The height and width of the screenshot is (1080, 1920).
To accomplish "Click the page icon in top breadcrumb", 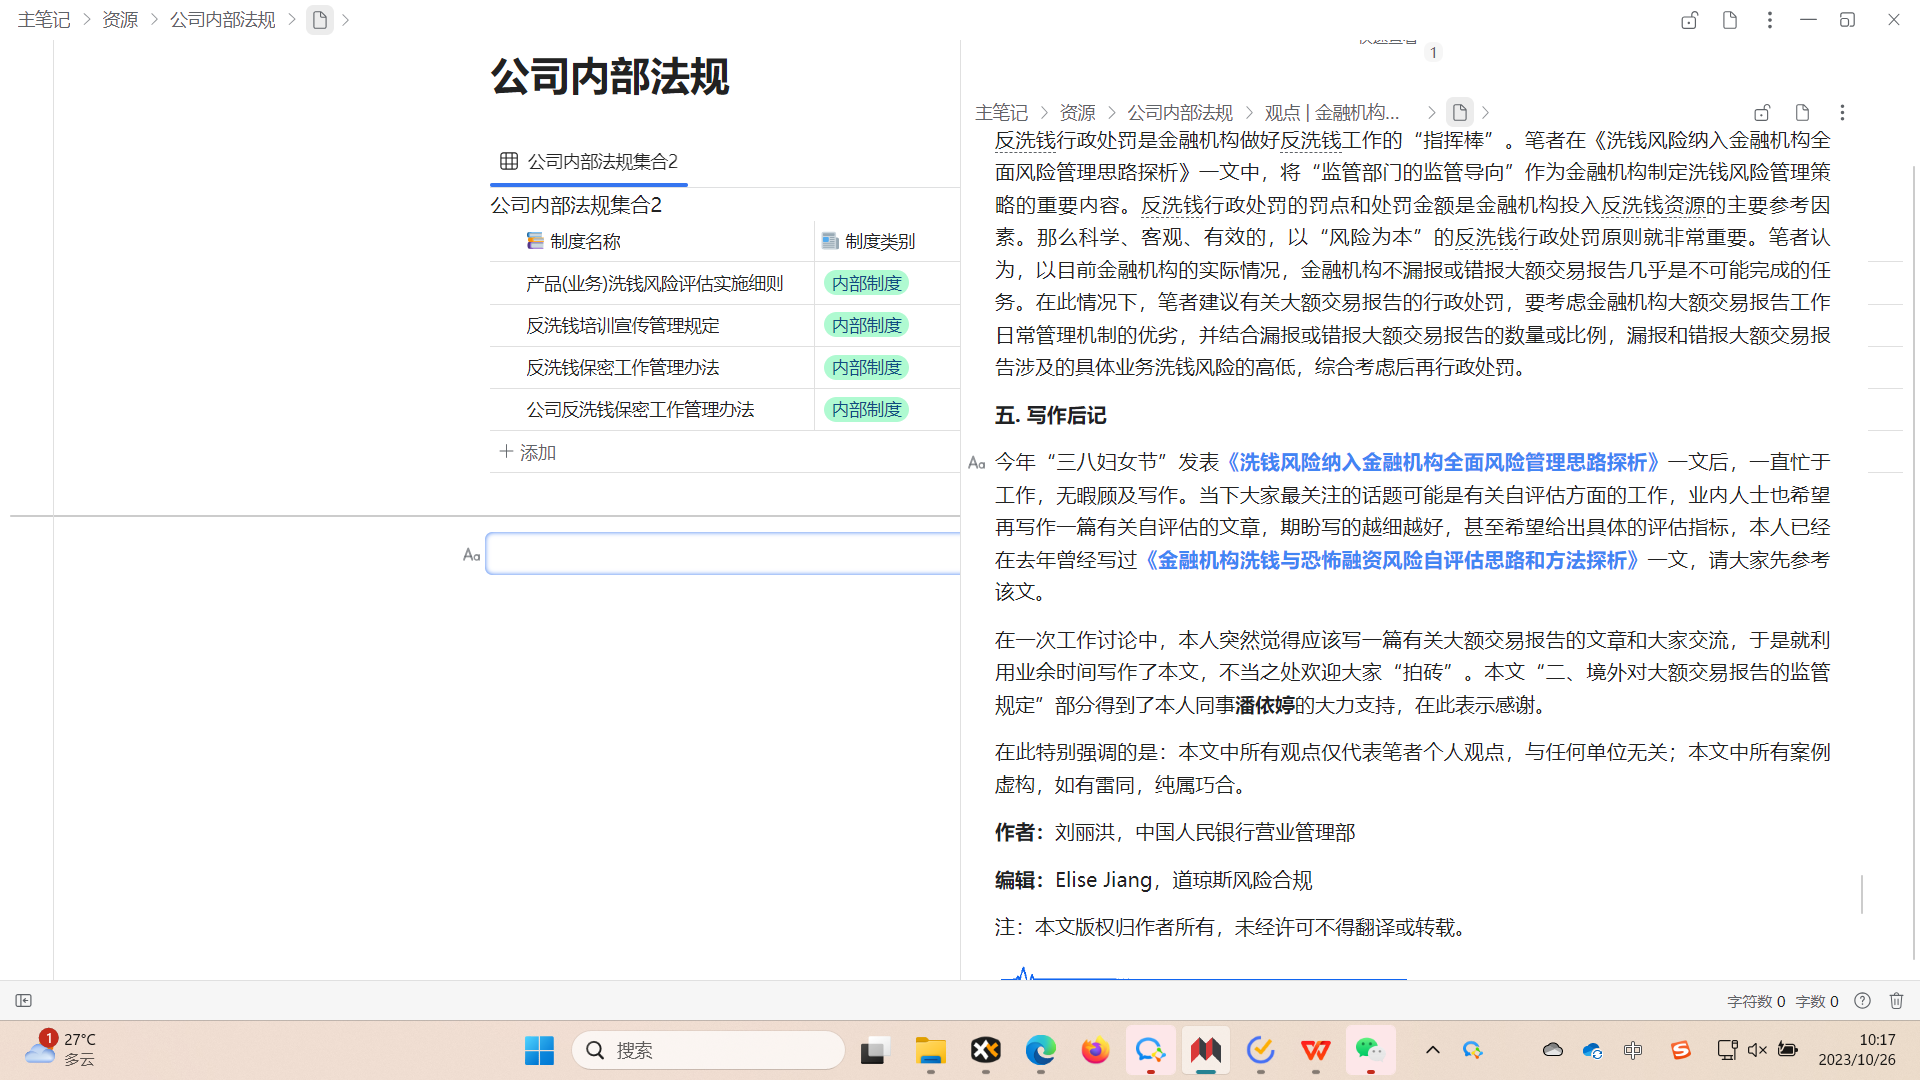I will coord(320,20).
